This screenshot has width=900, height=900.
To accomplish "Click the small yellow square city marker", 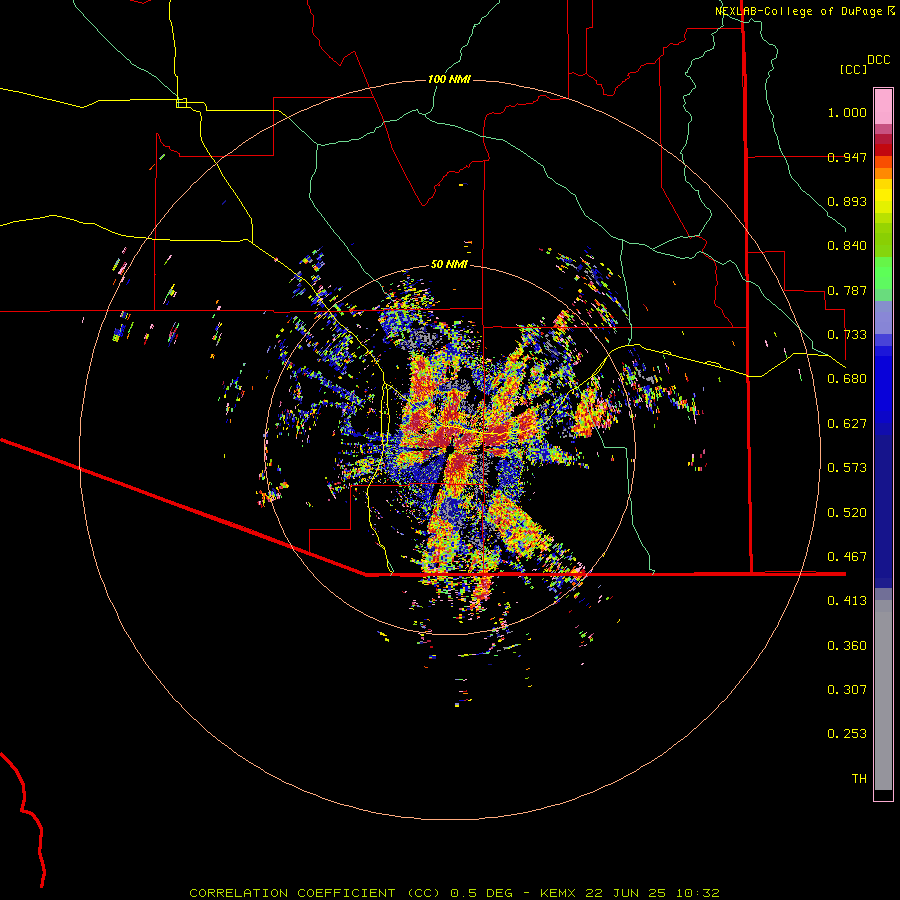I will [x=181, y=103].
